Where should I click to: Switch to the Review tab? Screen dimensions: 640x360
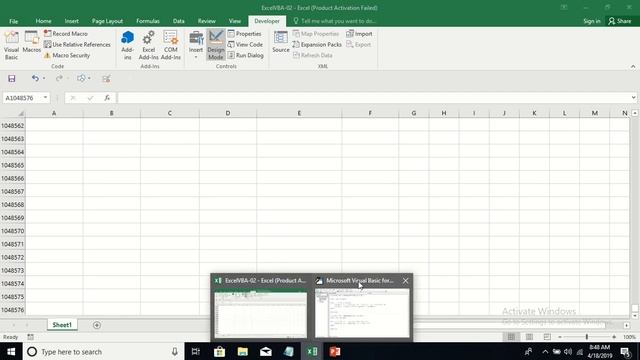pos(207,21)
